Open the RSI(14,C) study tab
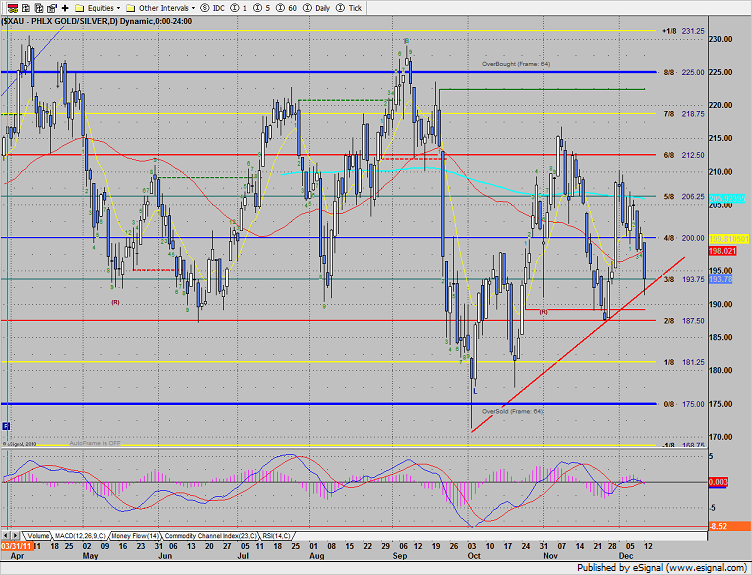 pos(276,536)
